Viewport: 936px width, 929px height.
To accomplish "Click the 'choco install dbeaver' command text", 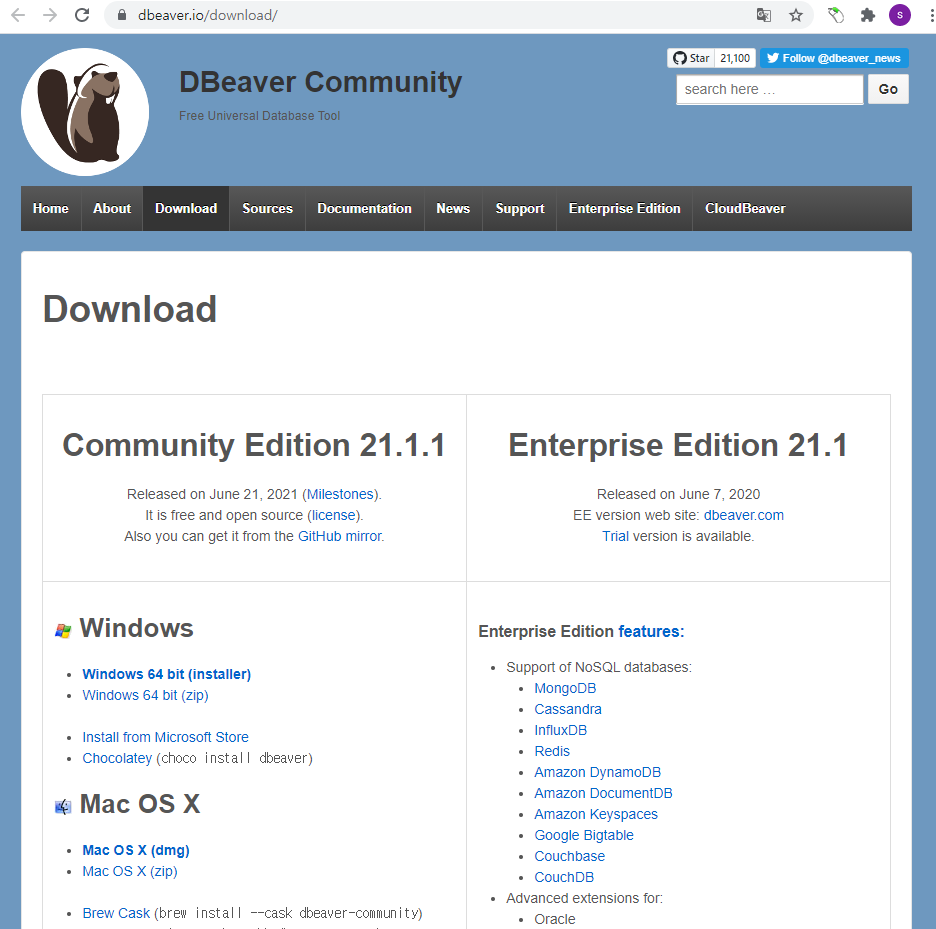I will [234, 758].
